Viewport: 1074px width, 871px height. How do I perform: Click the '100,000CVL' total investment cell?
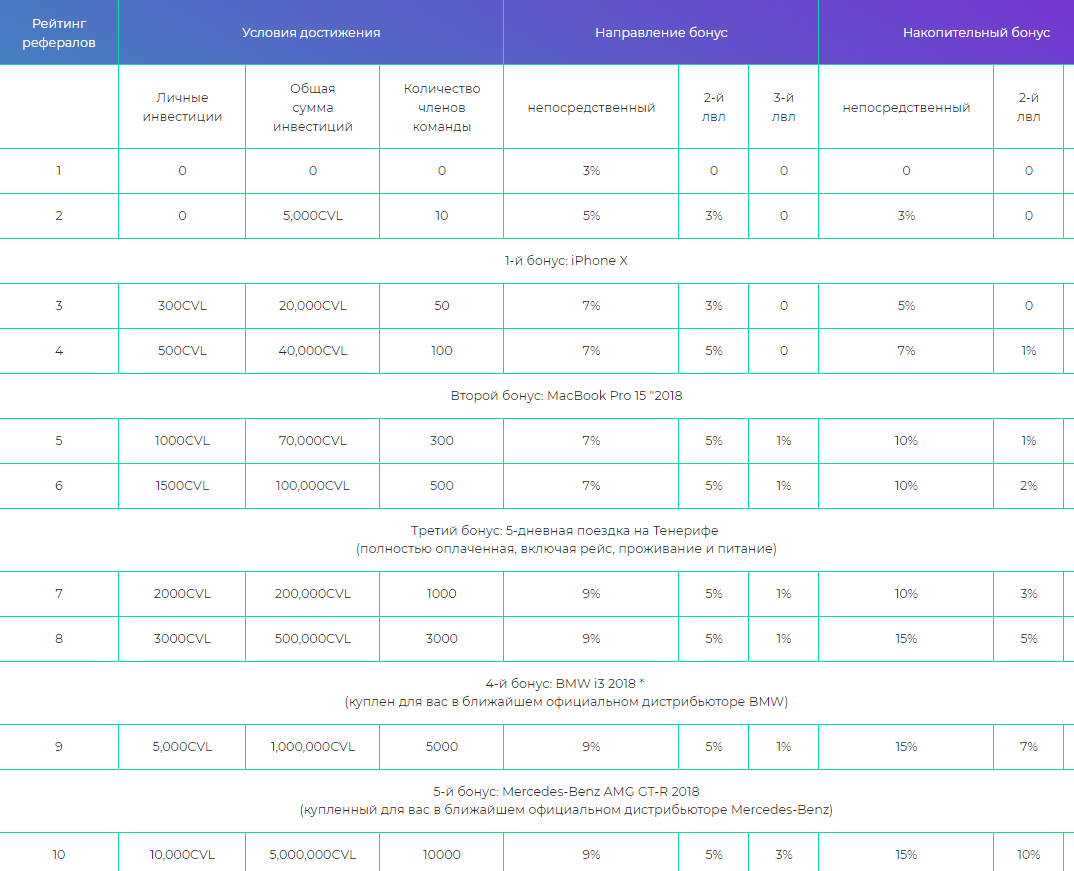(312, 485)
